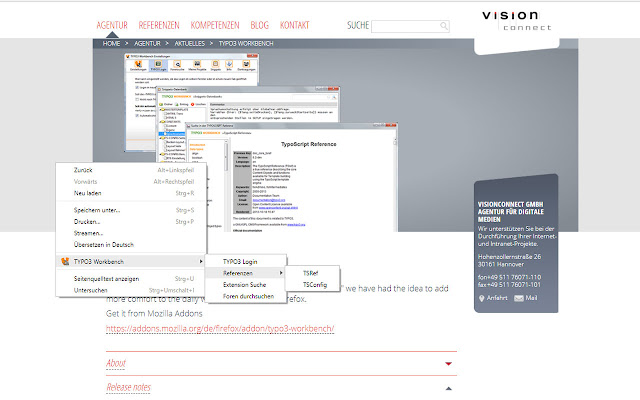Click the Anfahrt location pin icon
The width and height of the screenshot is (640, 400).
point(481,298)
